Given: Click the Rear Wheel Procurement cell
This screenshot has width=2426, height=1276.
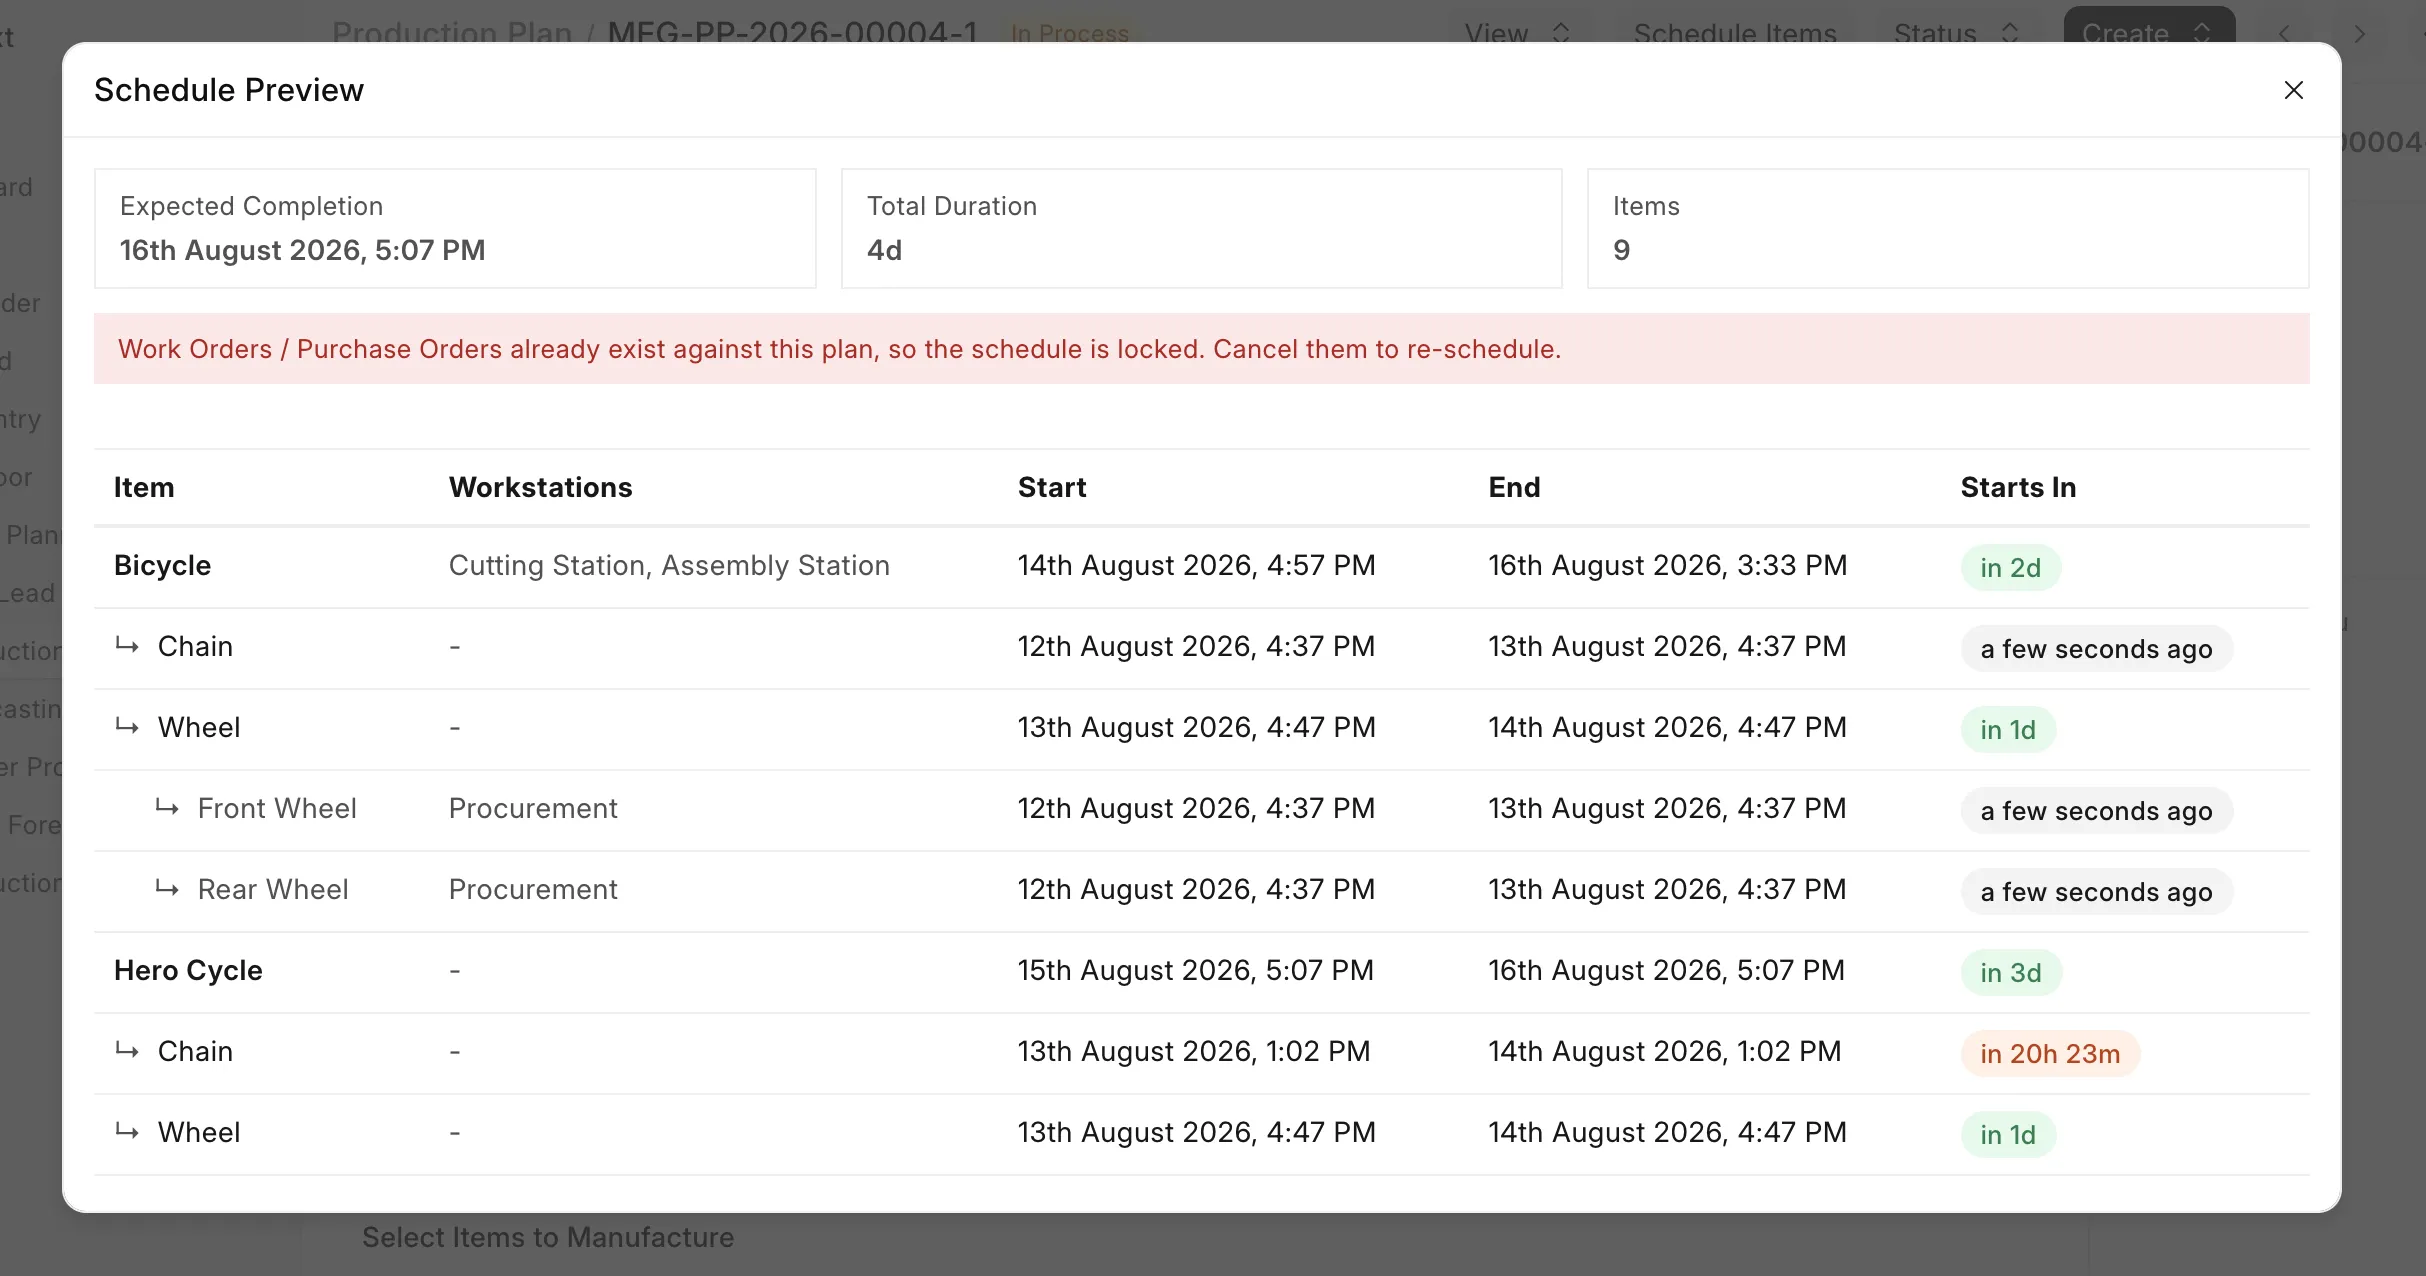Looking at the screenshot, I should (x=533, y=889).
